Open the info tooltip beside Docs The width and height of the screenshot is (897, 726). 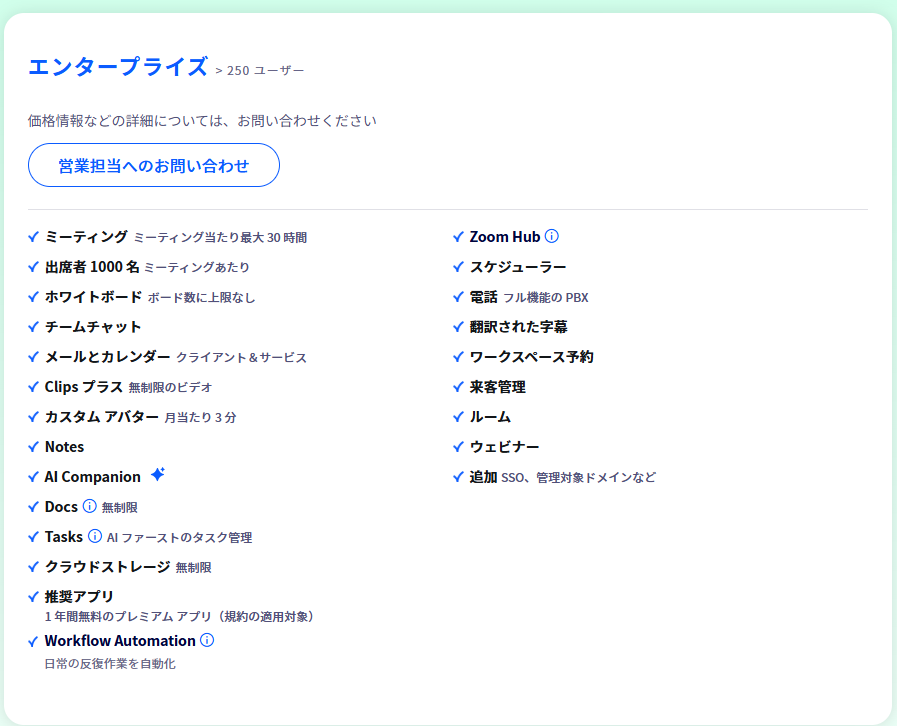coord(89,507)
